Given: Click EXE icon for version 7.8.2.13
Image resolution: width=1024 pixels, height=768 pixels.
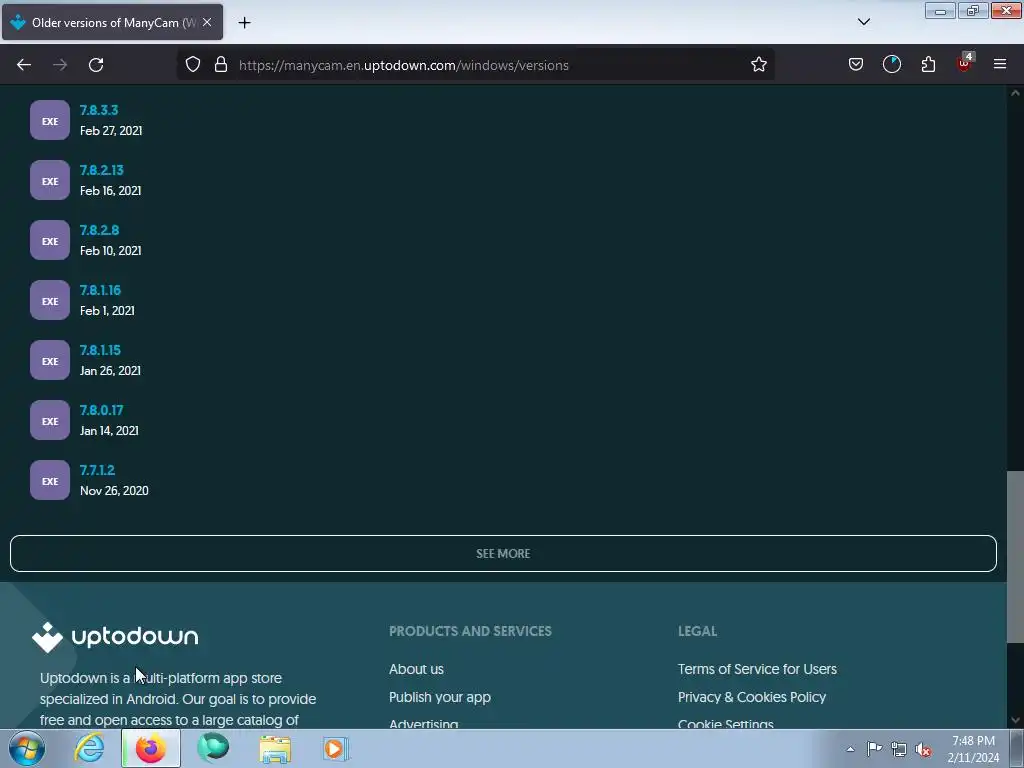Looking at the screenshot, I should [x=50, y=180].
